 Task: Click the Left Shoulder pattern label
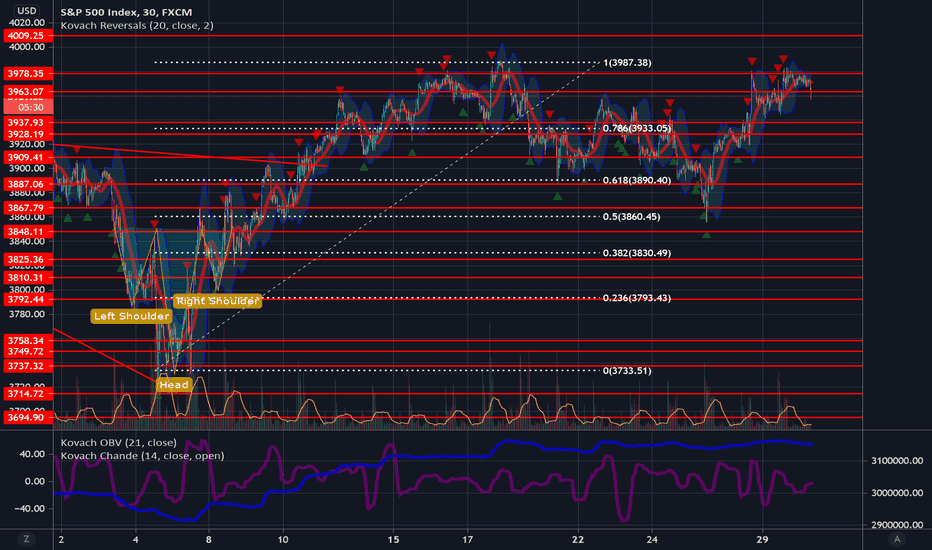coord(131,316)
